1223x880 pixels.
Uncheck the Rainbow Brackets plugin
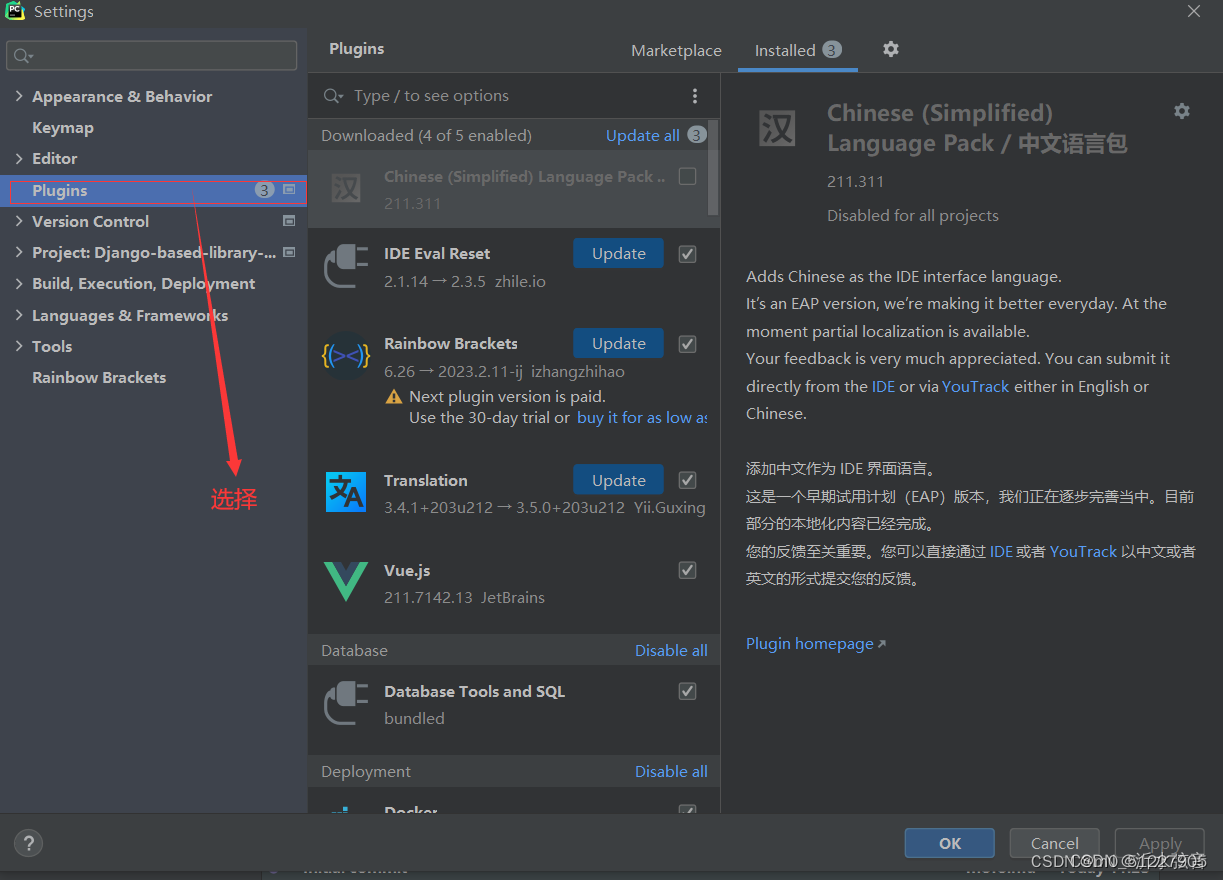click(x=687, y=343)
